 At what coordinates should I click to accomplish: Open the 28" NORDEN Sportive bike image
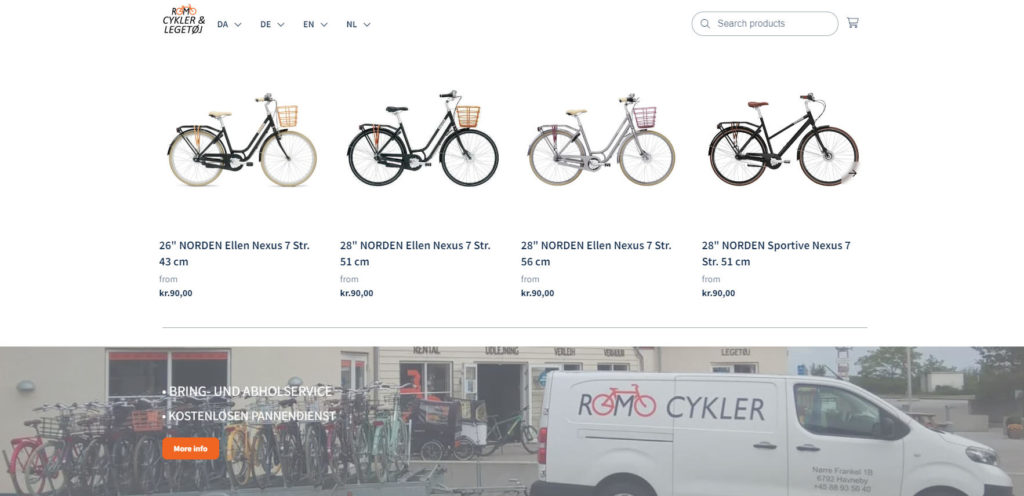(x=783, y=140)
